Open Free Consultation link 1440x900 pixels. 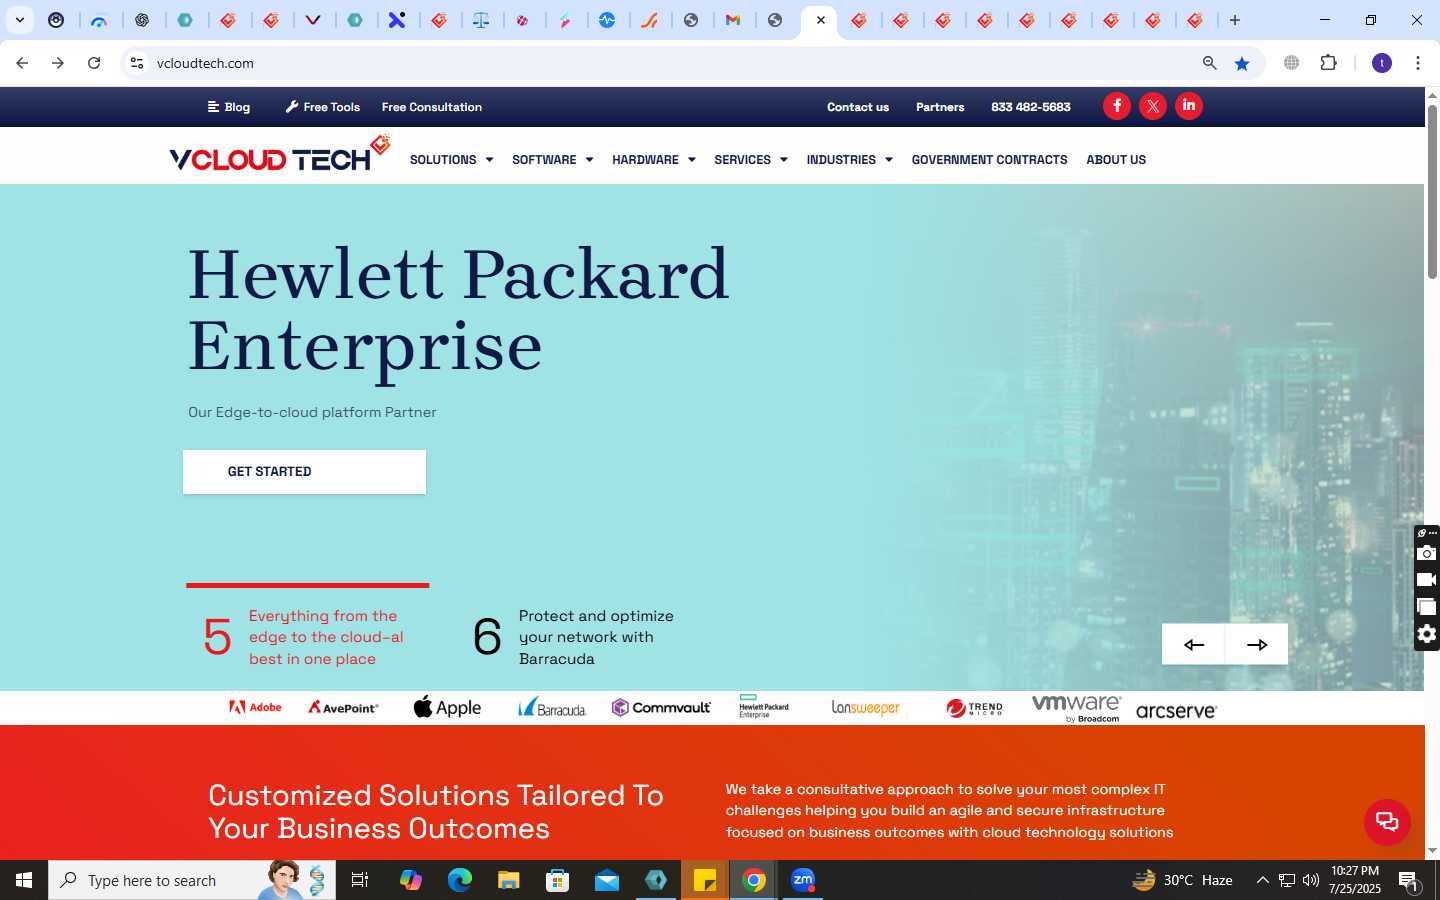(x=431, y=107)
